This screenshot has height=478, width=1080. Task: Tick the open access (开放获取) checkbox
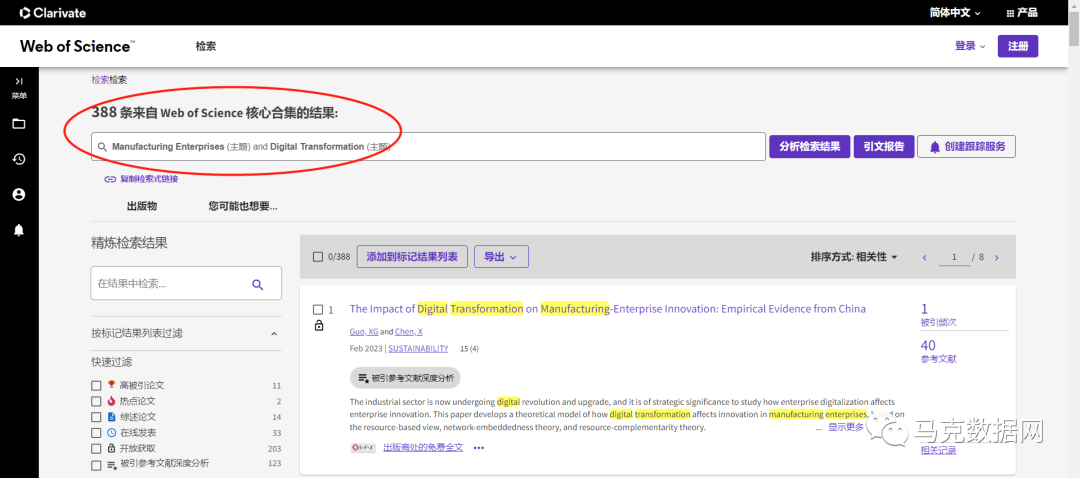(x=96, y=449)
